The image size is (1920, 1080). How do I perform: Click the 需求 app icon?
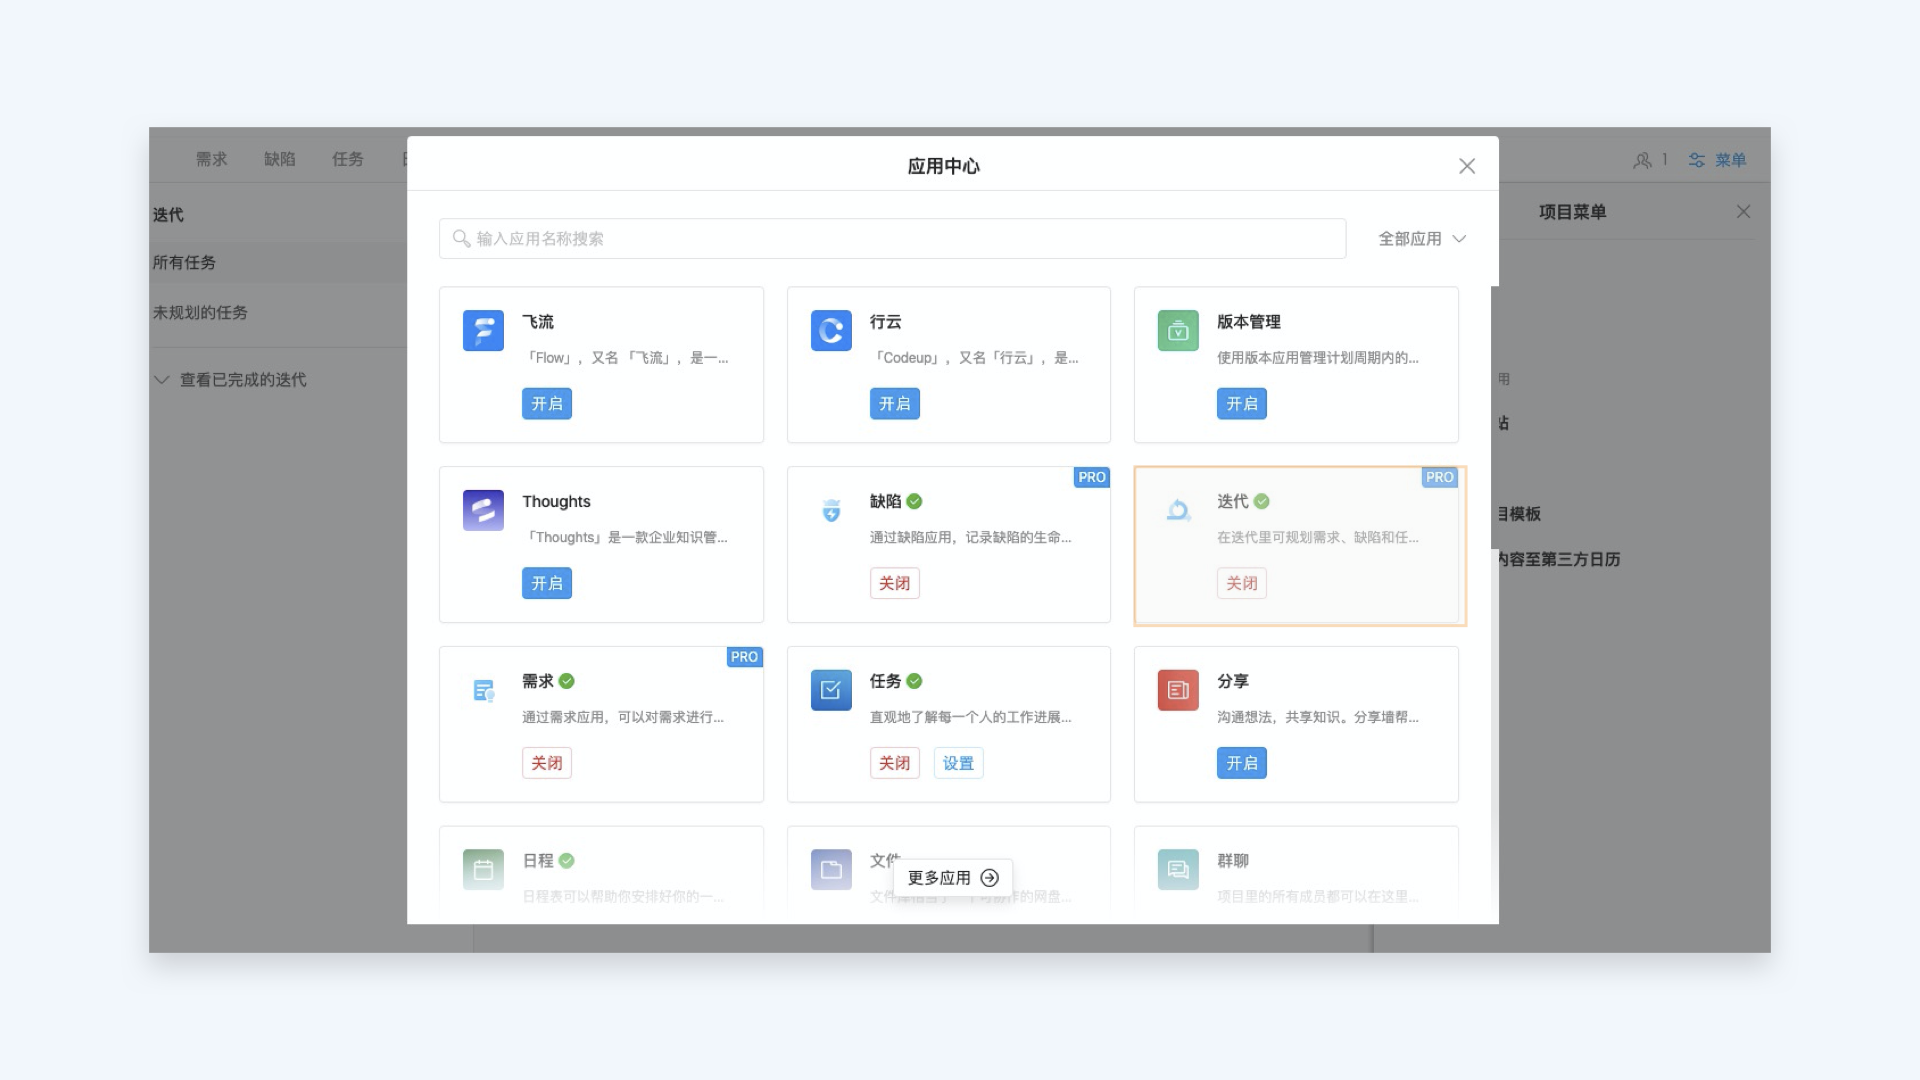(x=484, y=690)
